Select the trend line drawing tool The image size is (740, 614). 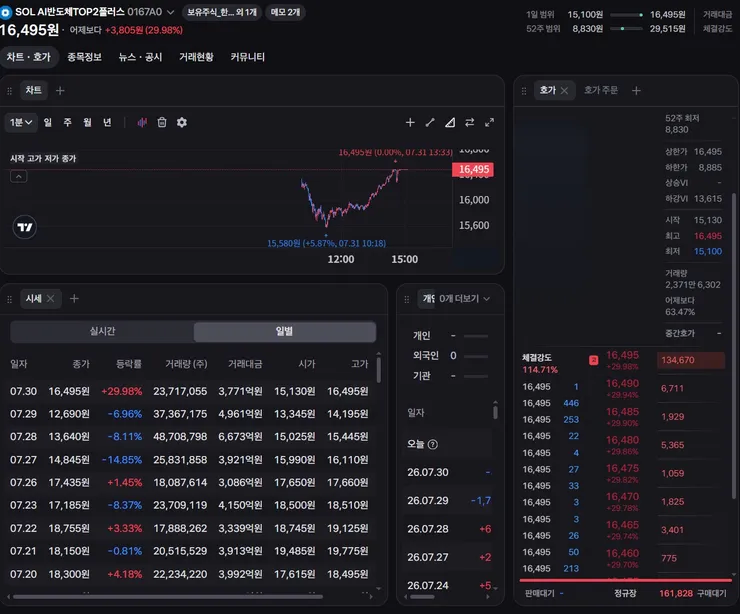point(430,123)
